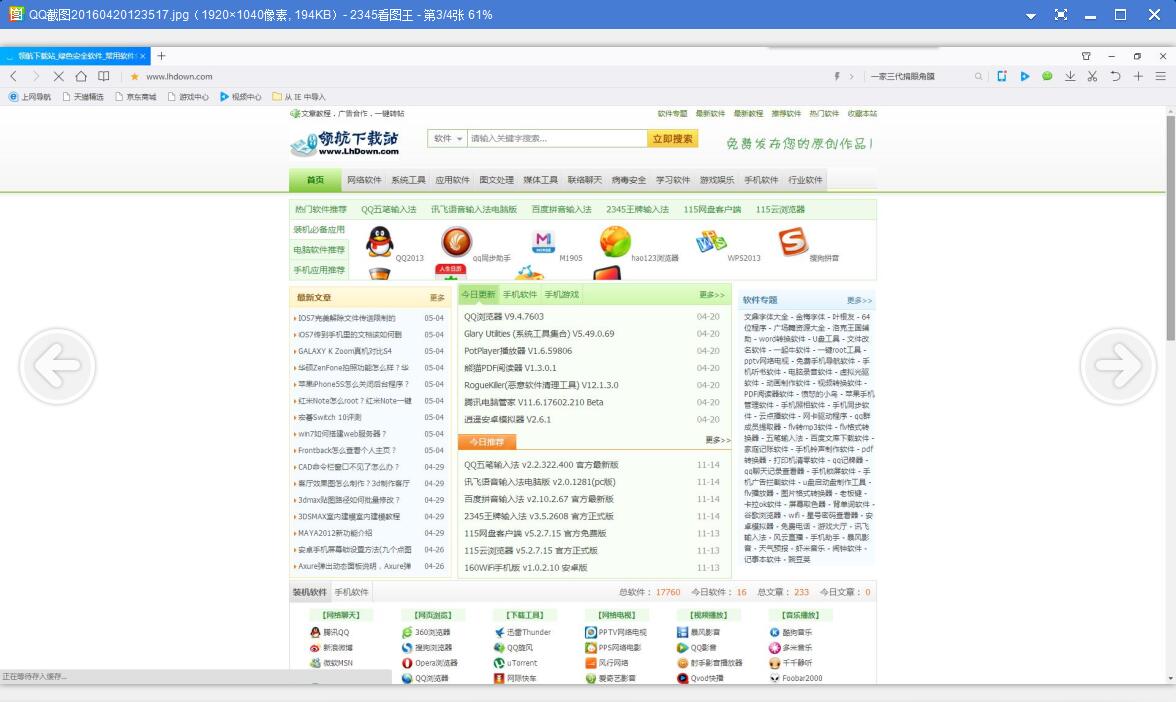This screenshot has width=1176, height=702.
Task: Switch to the 装机软件 tab
Action: (310, 592)
